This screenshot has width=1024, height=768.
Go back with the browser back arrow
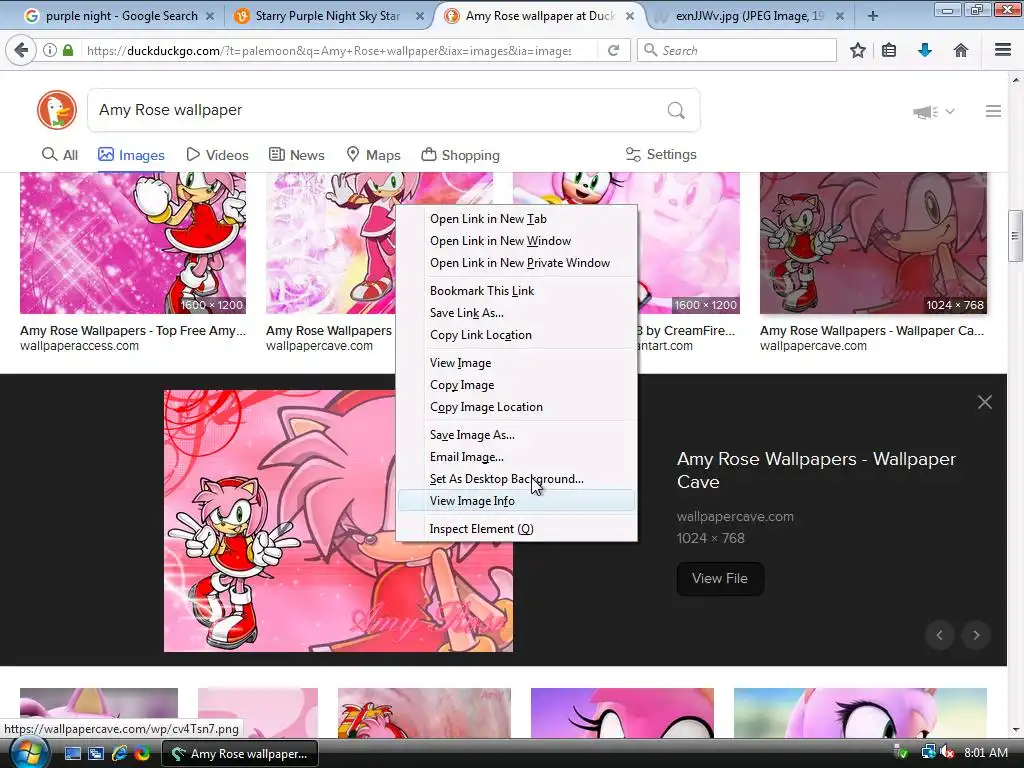21,50
